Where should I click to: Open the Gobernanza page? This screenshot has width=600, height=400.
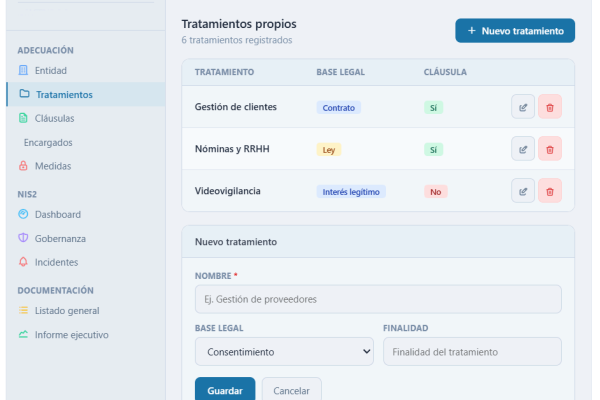(x=86, y=238)
